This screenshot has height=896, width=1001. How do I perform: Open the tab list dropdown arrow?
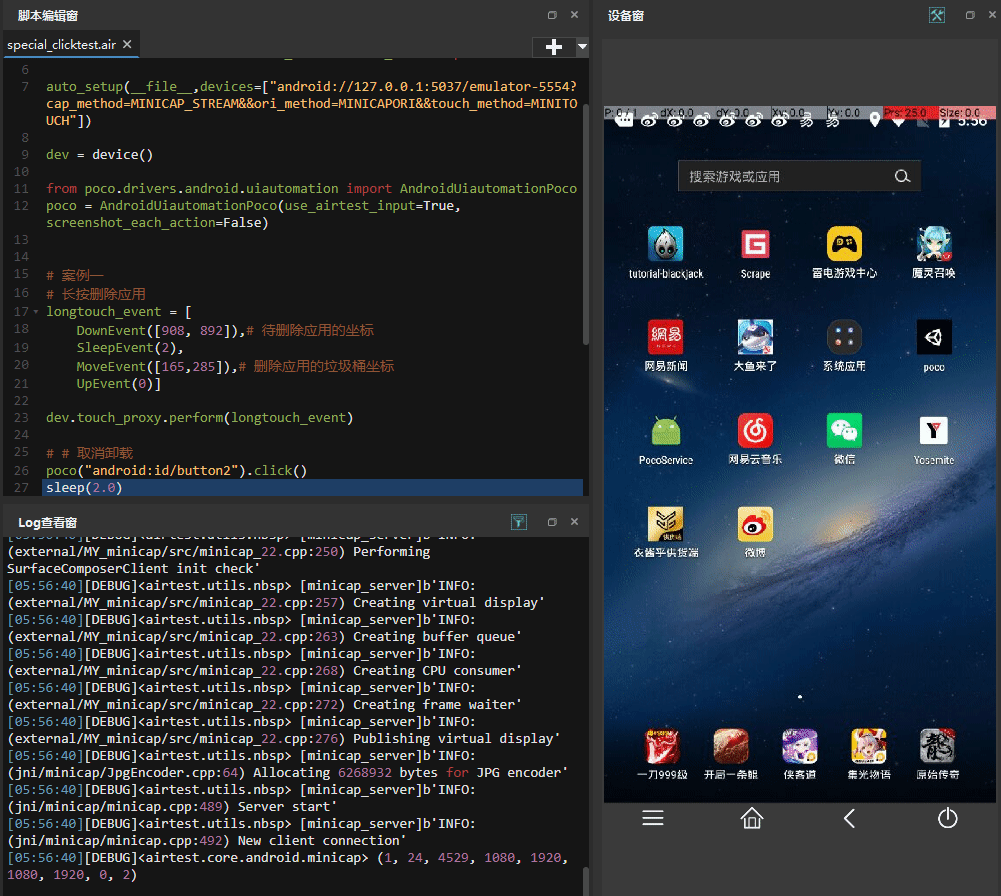click(x=582, y=47)
